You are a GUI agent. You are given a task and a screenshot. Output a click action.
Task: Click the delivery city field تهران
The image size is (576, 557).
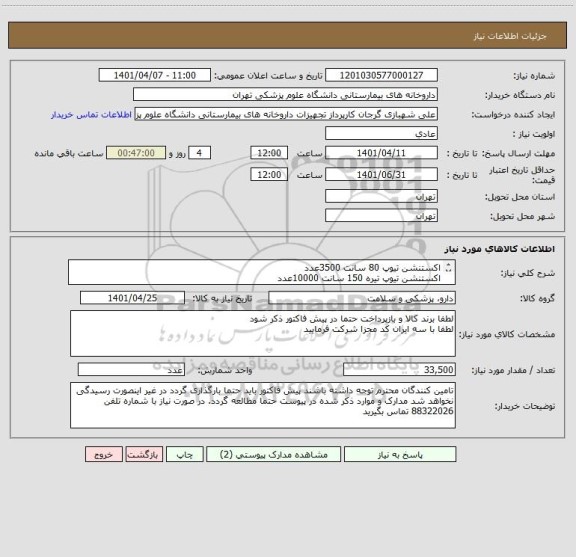(381, 216)
